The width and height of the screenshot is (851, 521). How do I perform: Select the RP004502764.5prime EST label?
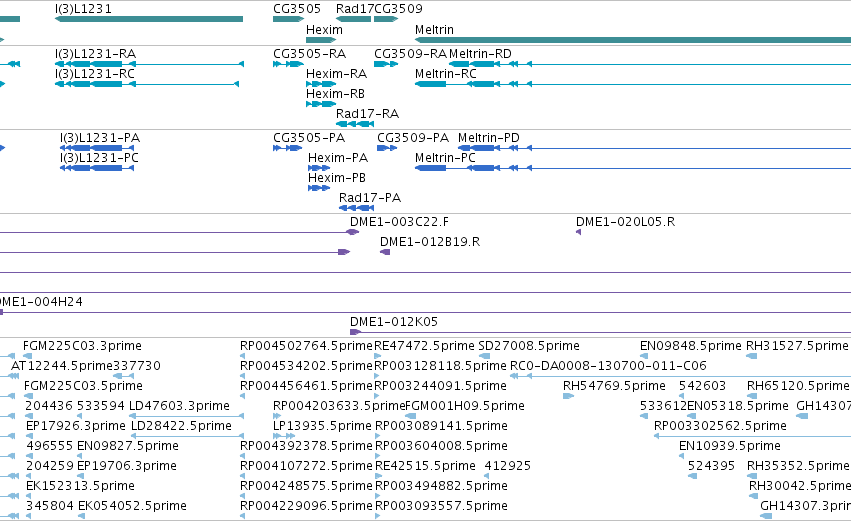click(307, 346)
